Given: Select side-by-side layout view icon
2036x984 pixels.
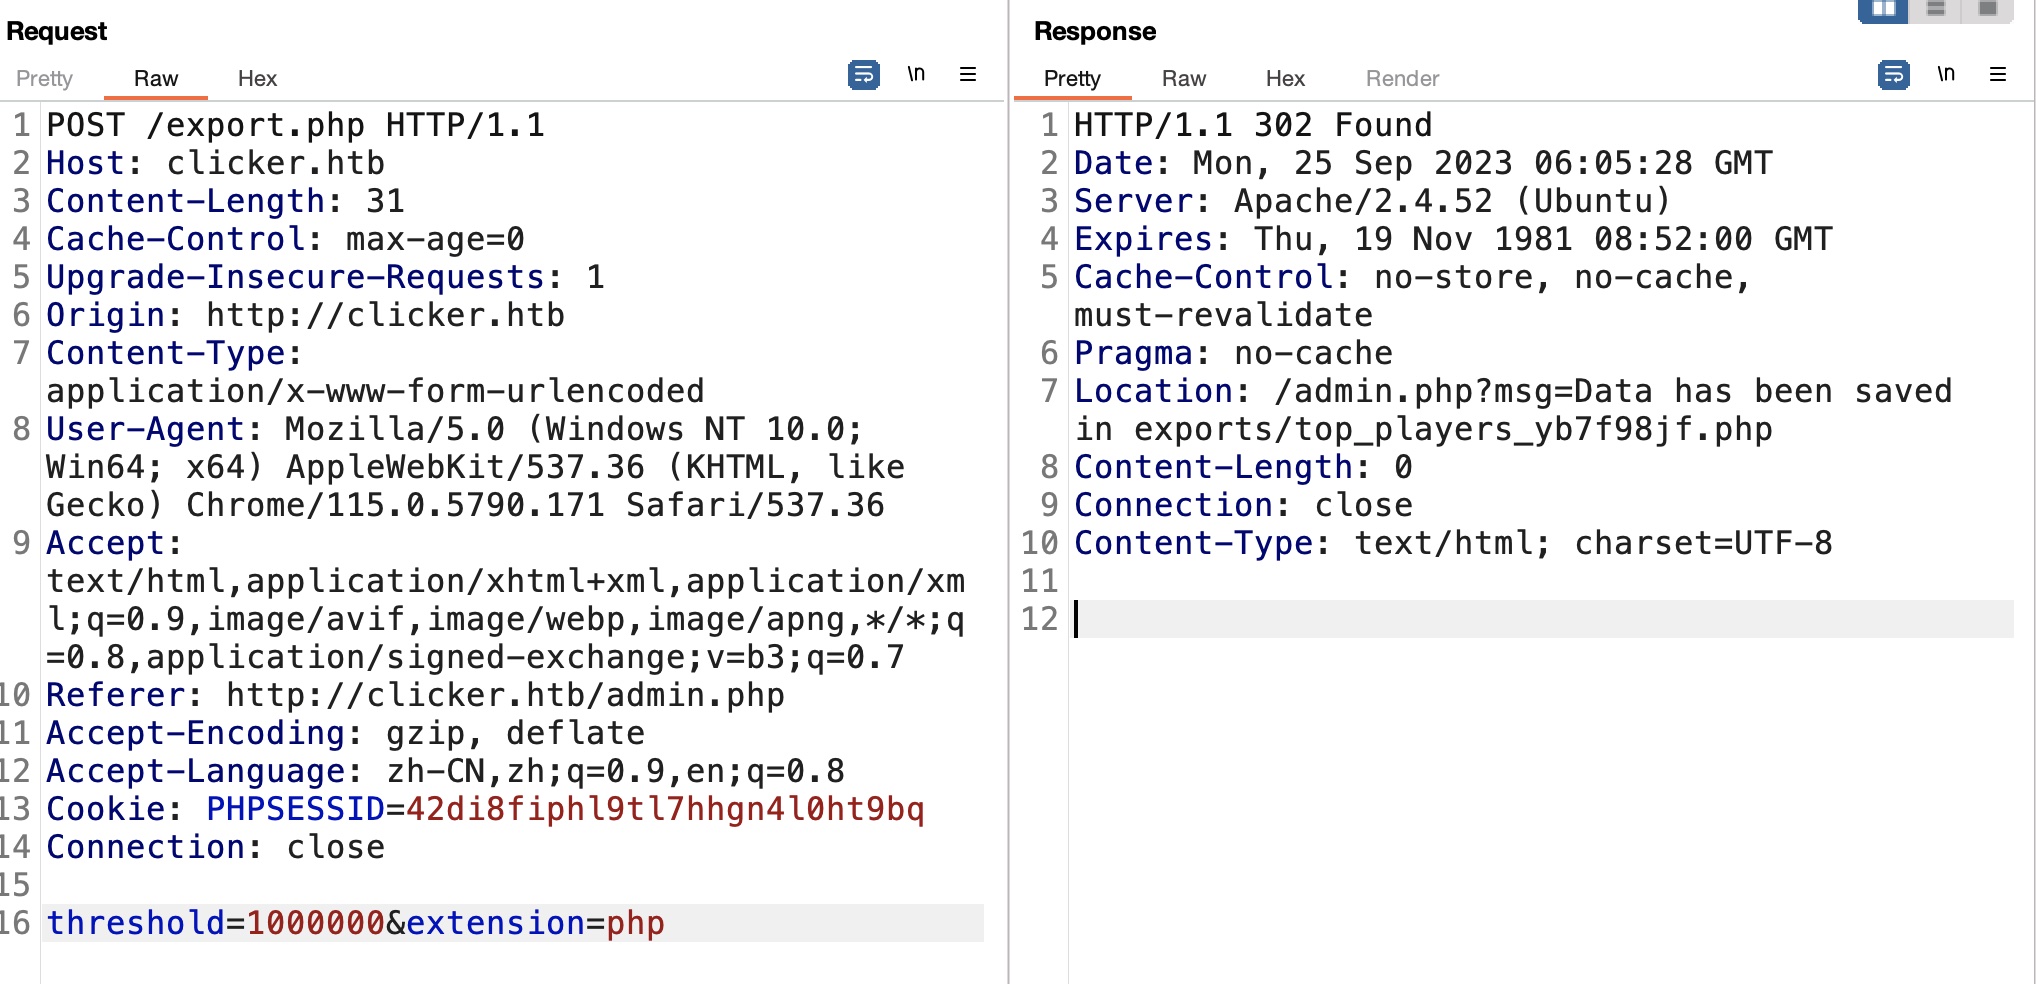Looking at the screenshot, I should (1883, 10).
